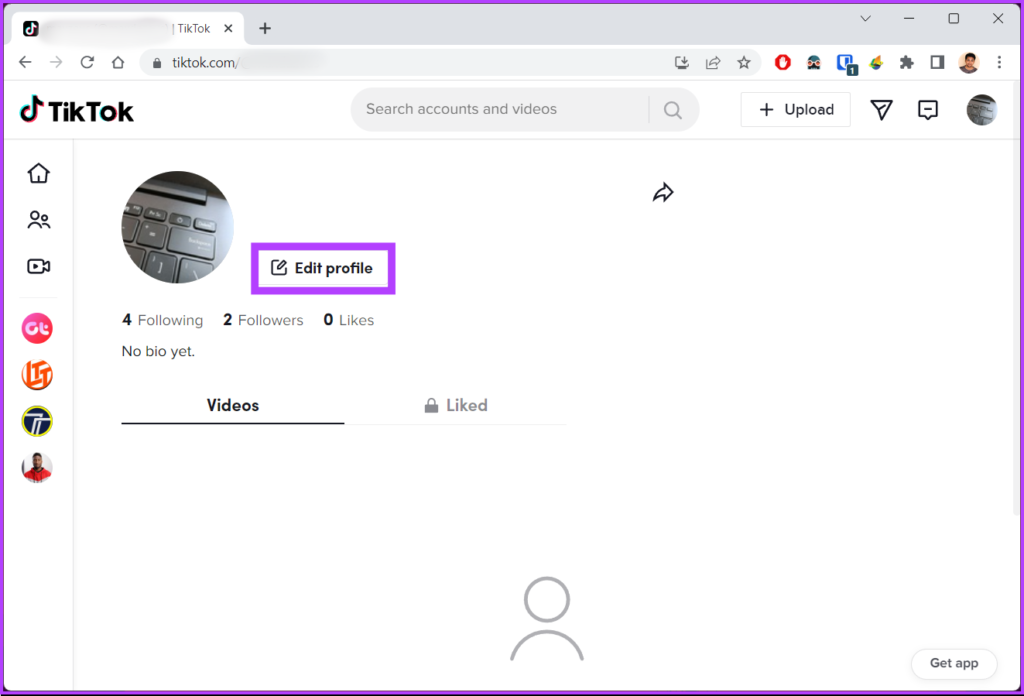Switch to the Videos tab

[x=233, y=405]
